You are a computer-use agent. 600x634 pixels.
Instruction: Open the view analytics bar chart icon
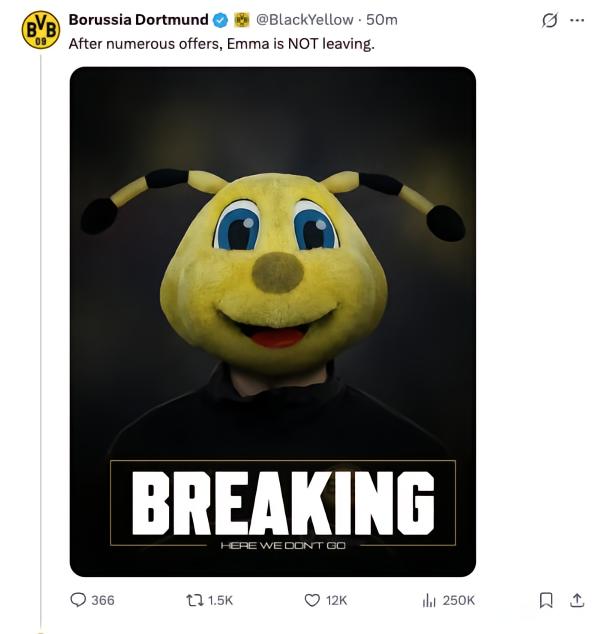coord(429,600)
